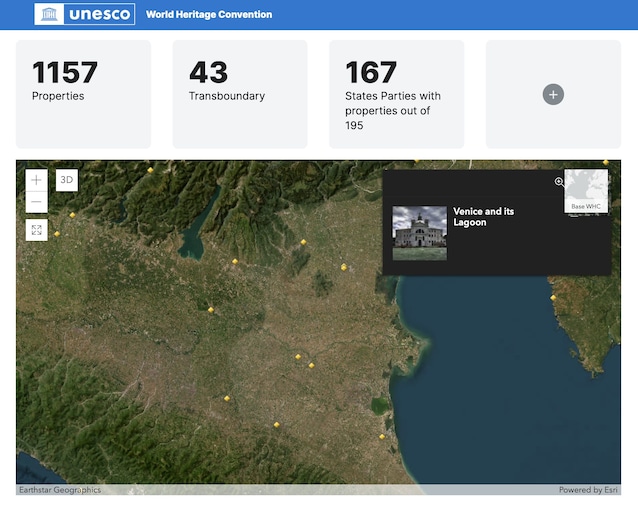
Task: Click the UNESCO logo
Action: click(x=84, y=14)
